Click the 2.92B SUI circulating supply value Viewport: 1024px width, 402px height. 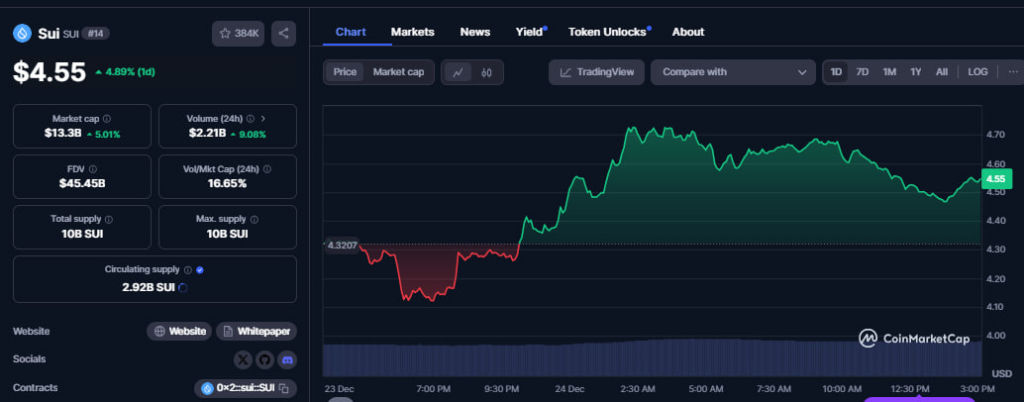pos(148,287)
